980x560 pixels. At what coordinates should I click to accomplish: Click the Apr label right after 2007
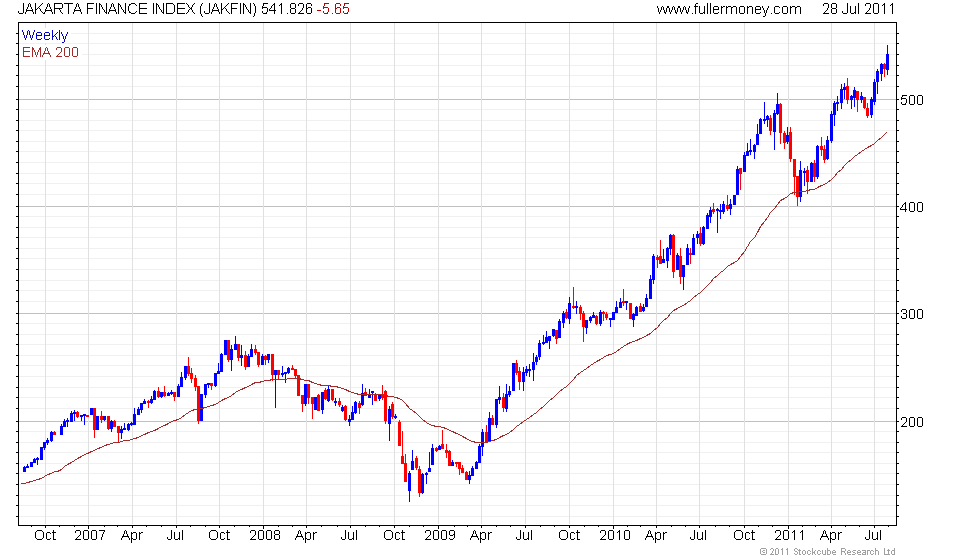coord(132,536)
